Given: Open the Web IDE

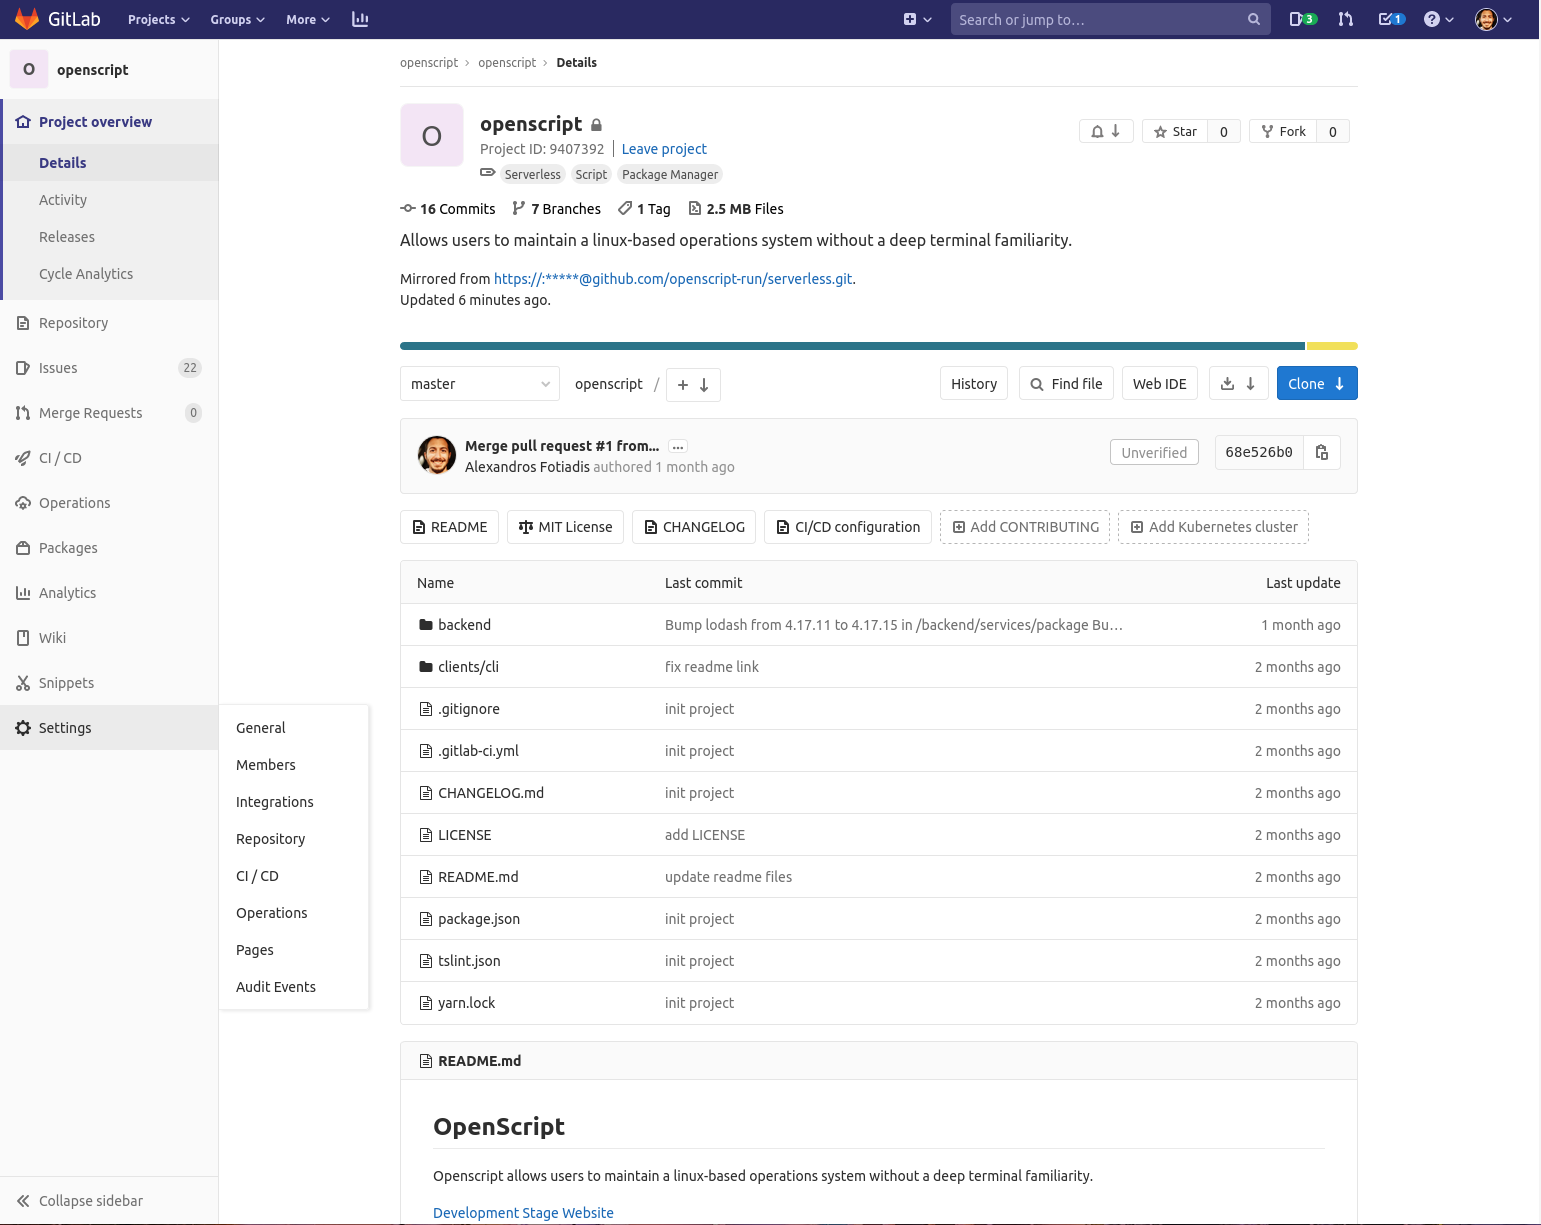Looking at the screenshot, I should [1160, 384].
